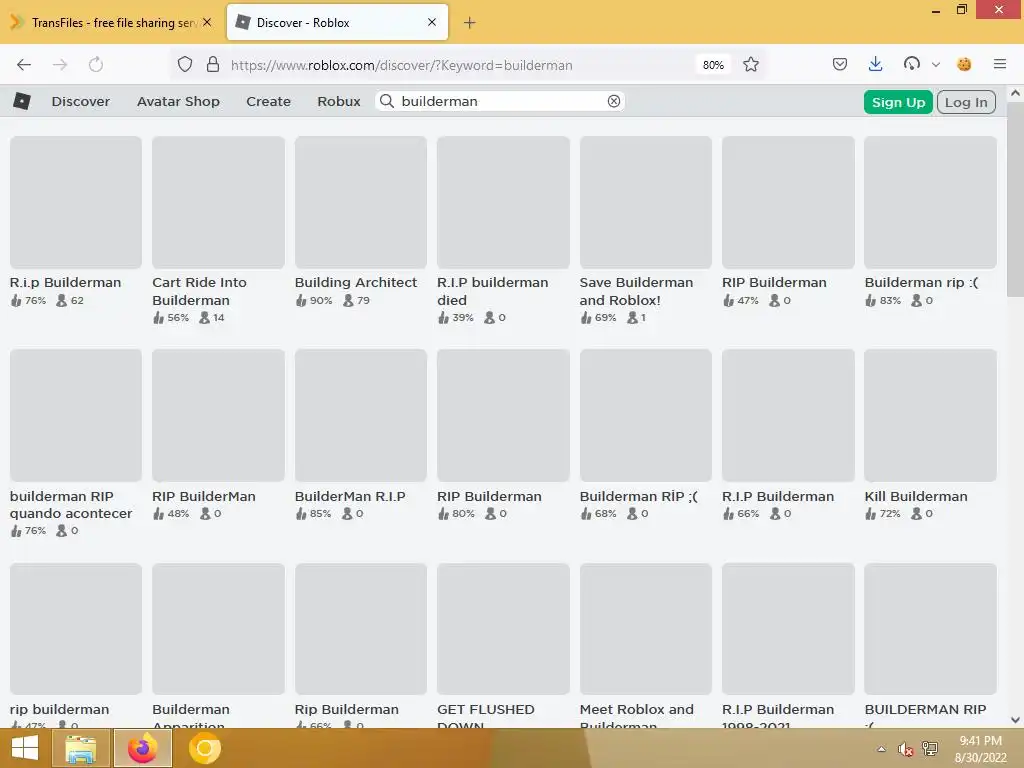Open the Avatar Shop menu item
The width and height of the screenshot is (1024, 768).
(178, 102)
